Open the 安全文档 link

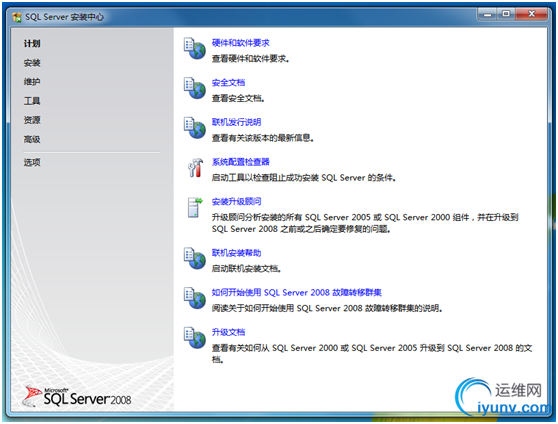pyautogui.click(x=228, y=83)
